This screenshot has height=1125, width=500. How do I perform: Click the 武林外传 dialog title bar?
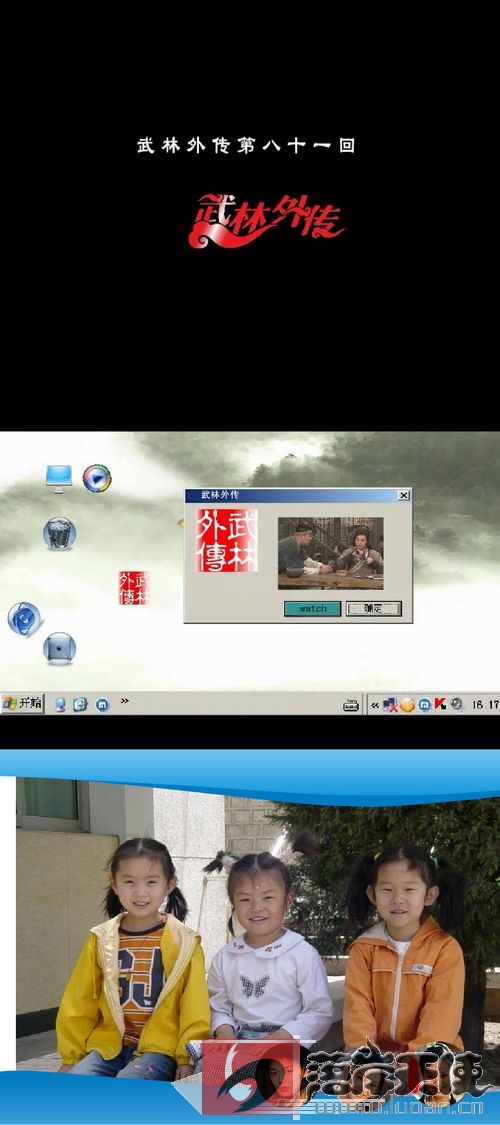pyautogui.click(x=298, y=495)
